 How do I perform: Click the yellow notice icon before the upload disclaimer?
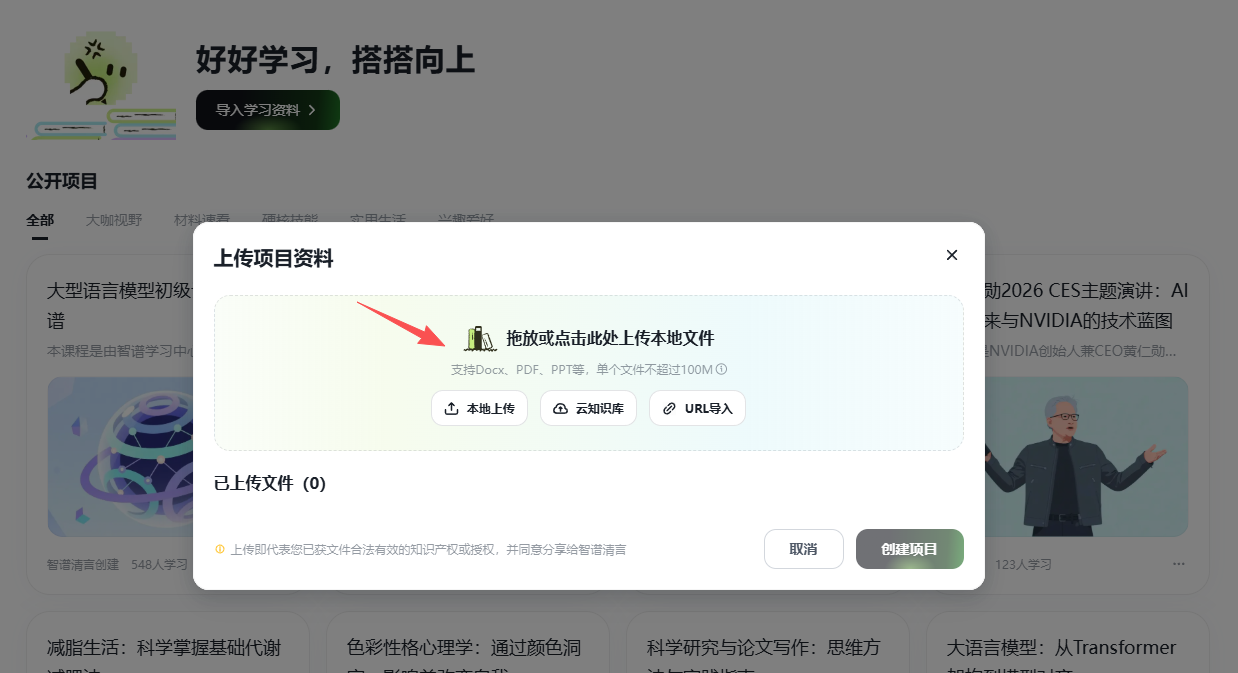(x=220, y=549)
